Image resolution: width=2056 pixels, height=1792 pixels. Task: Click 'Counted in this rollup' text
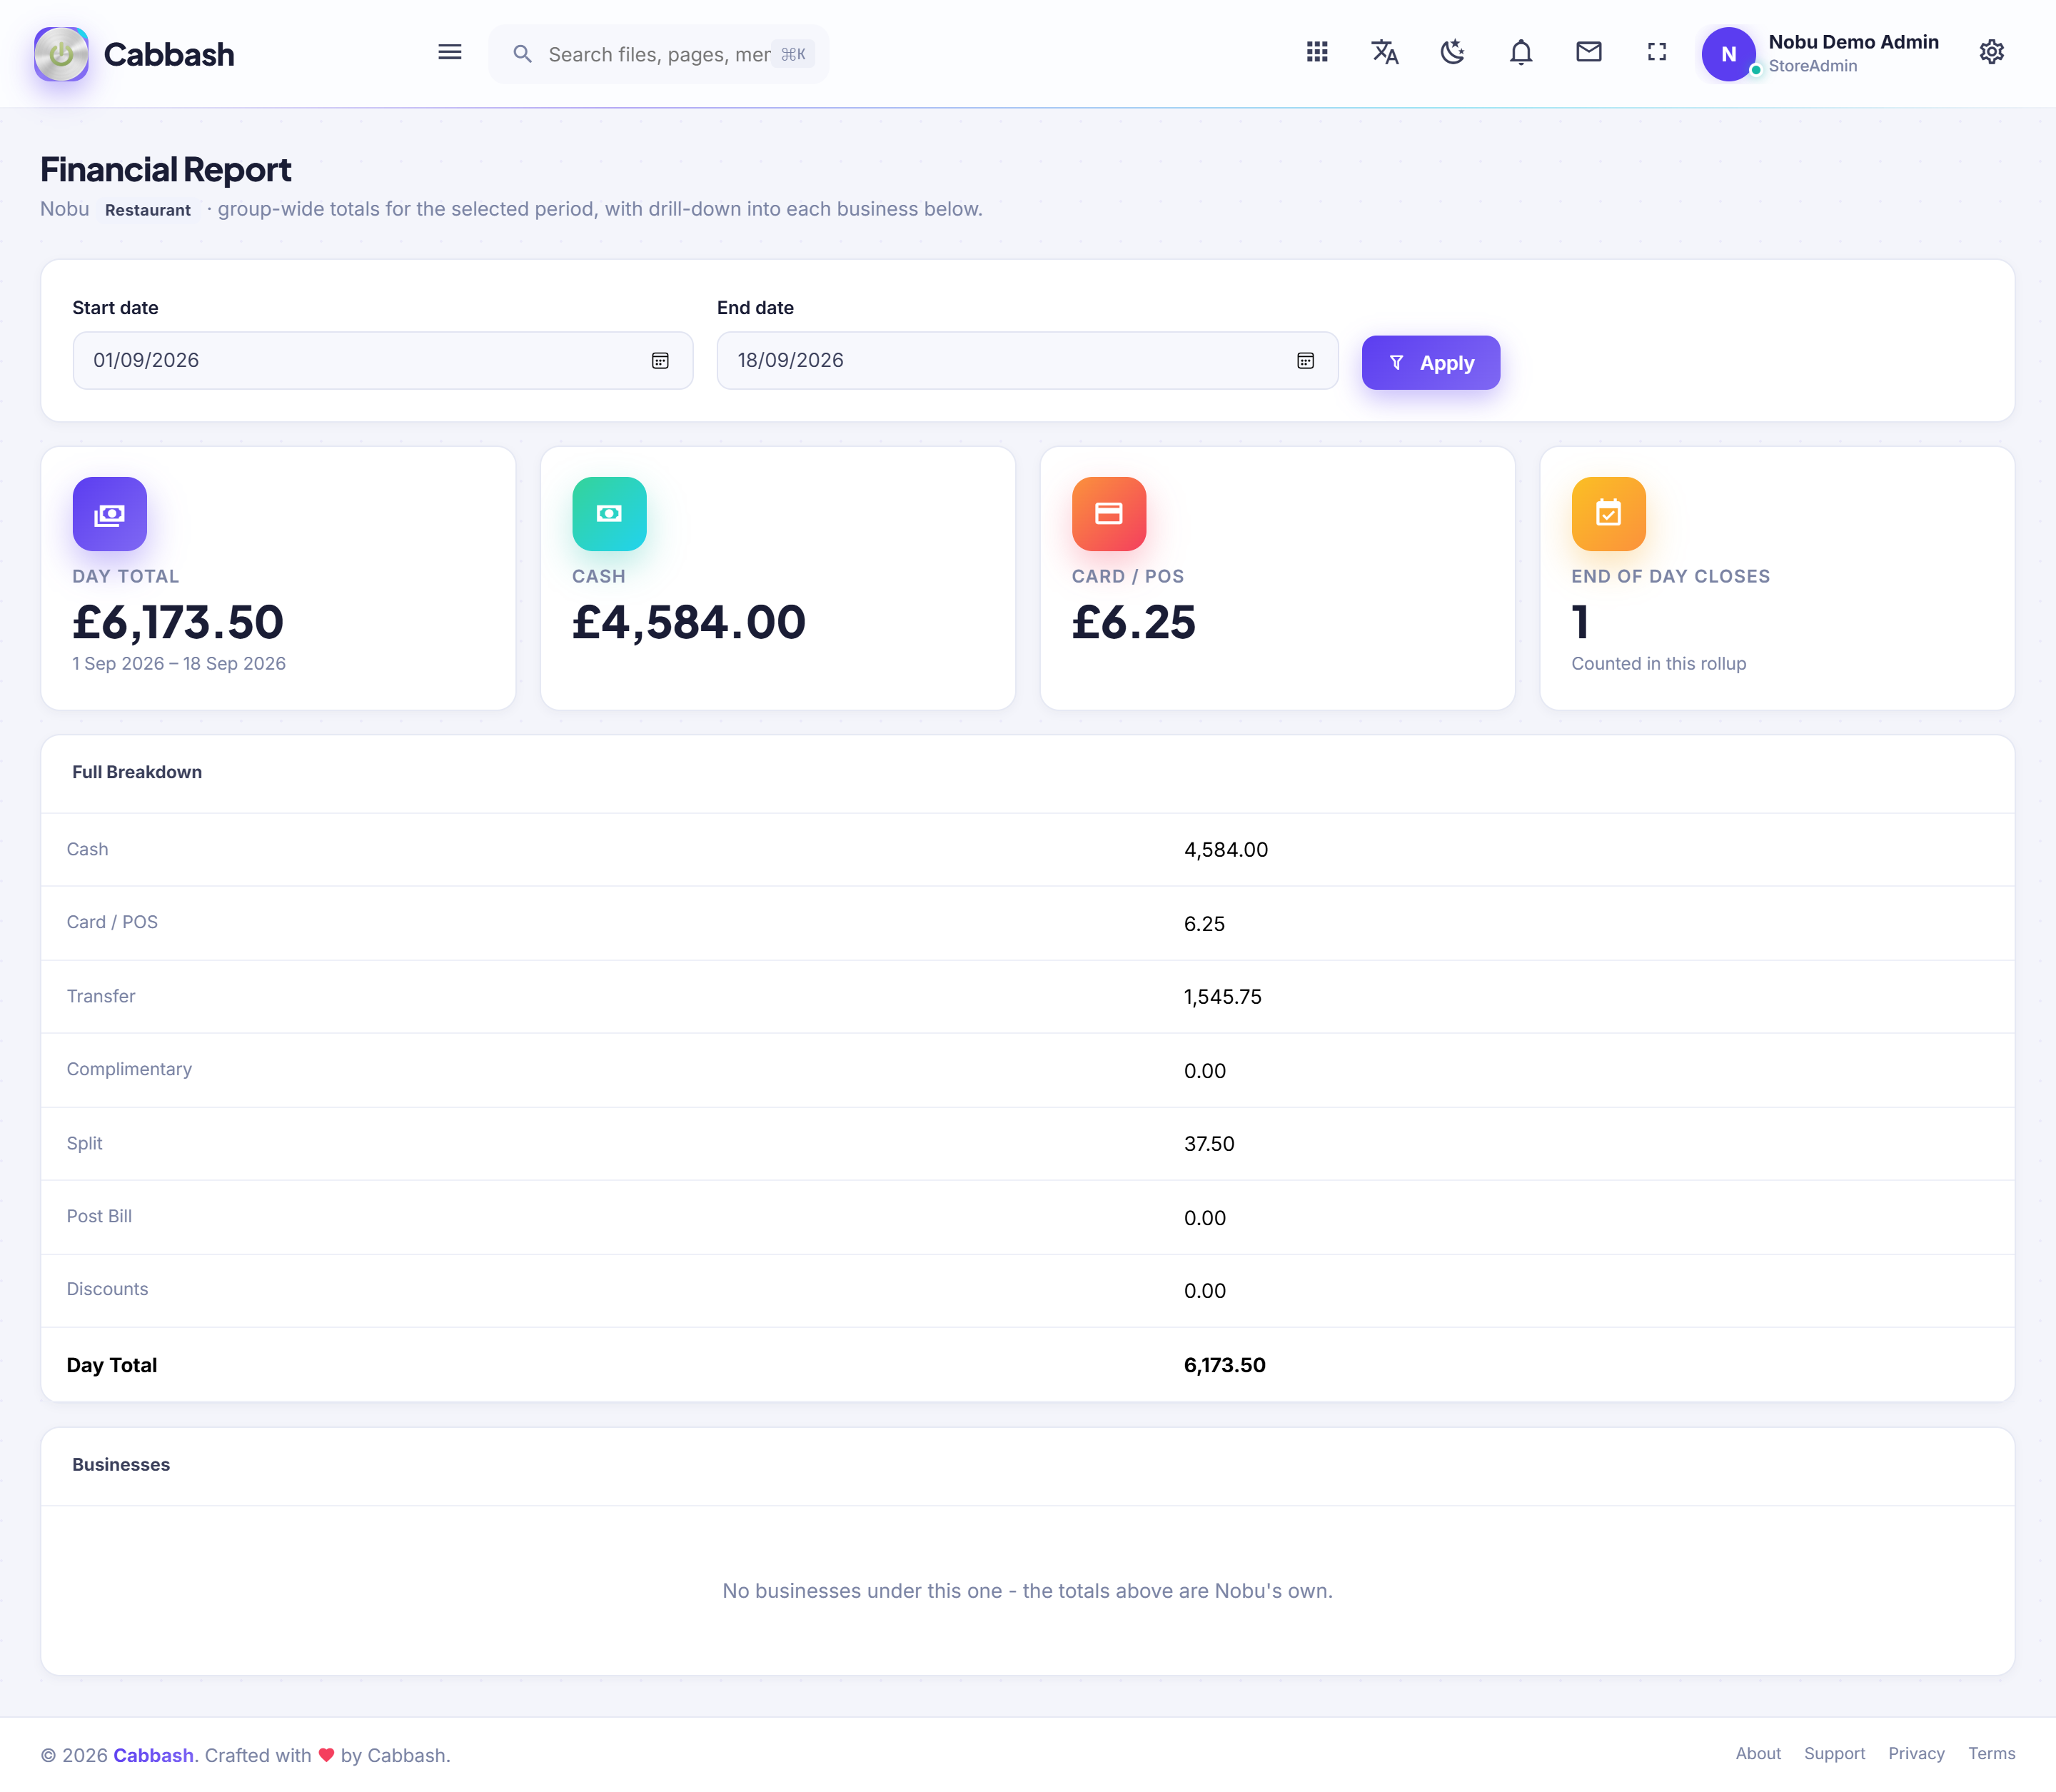pyautogui.click(x=1658, y=664)
